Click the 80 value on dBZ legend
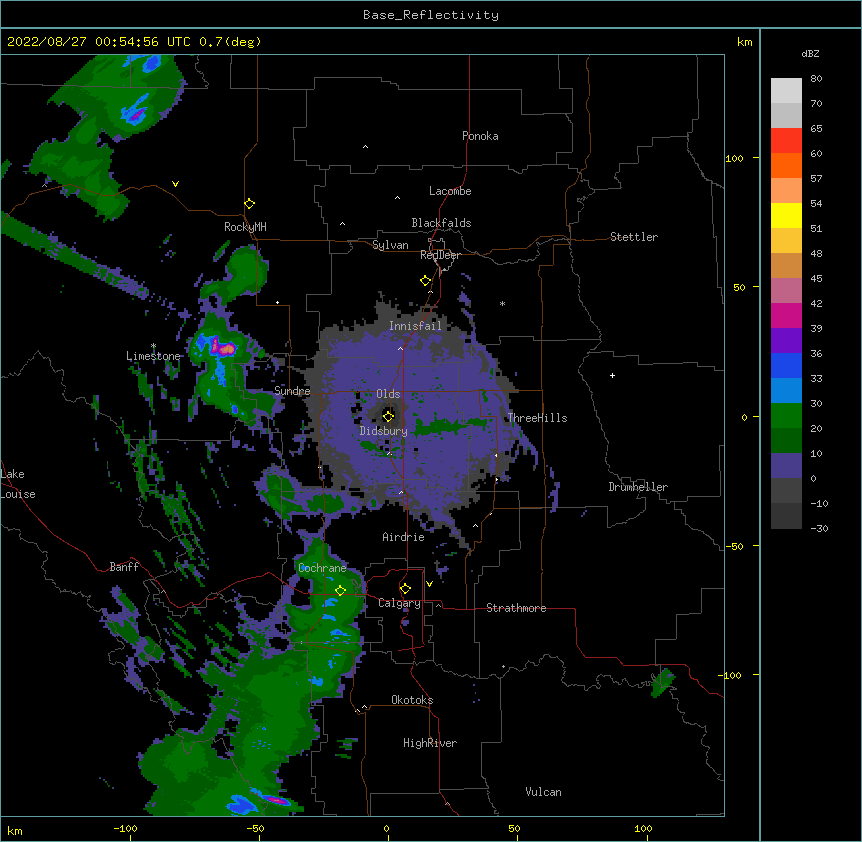This screenshot has height=842, width=862. pyautogui.click(x=816, y=79)
